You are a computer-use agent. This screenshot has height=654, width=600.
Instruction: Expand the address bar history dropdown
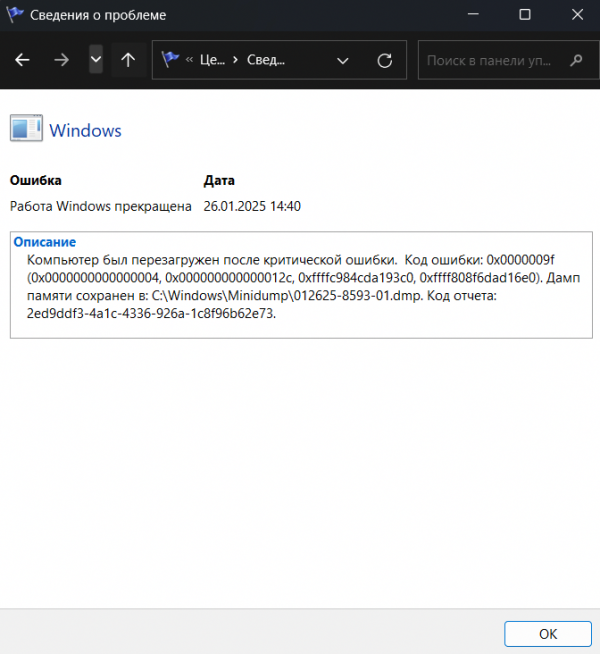(343, 60)
